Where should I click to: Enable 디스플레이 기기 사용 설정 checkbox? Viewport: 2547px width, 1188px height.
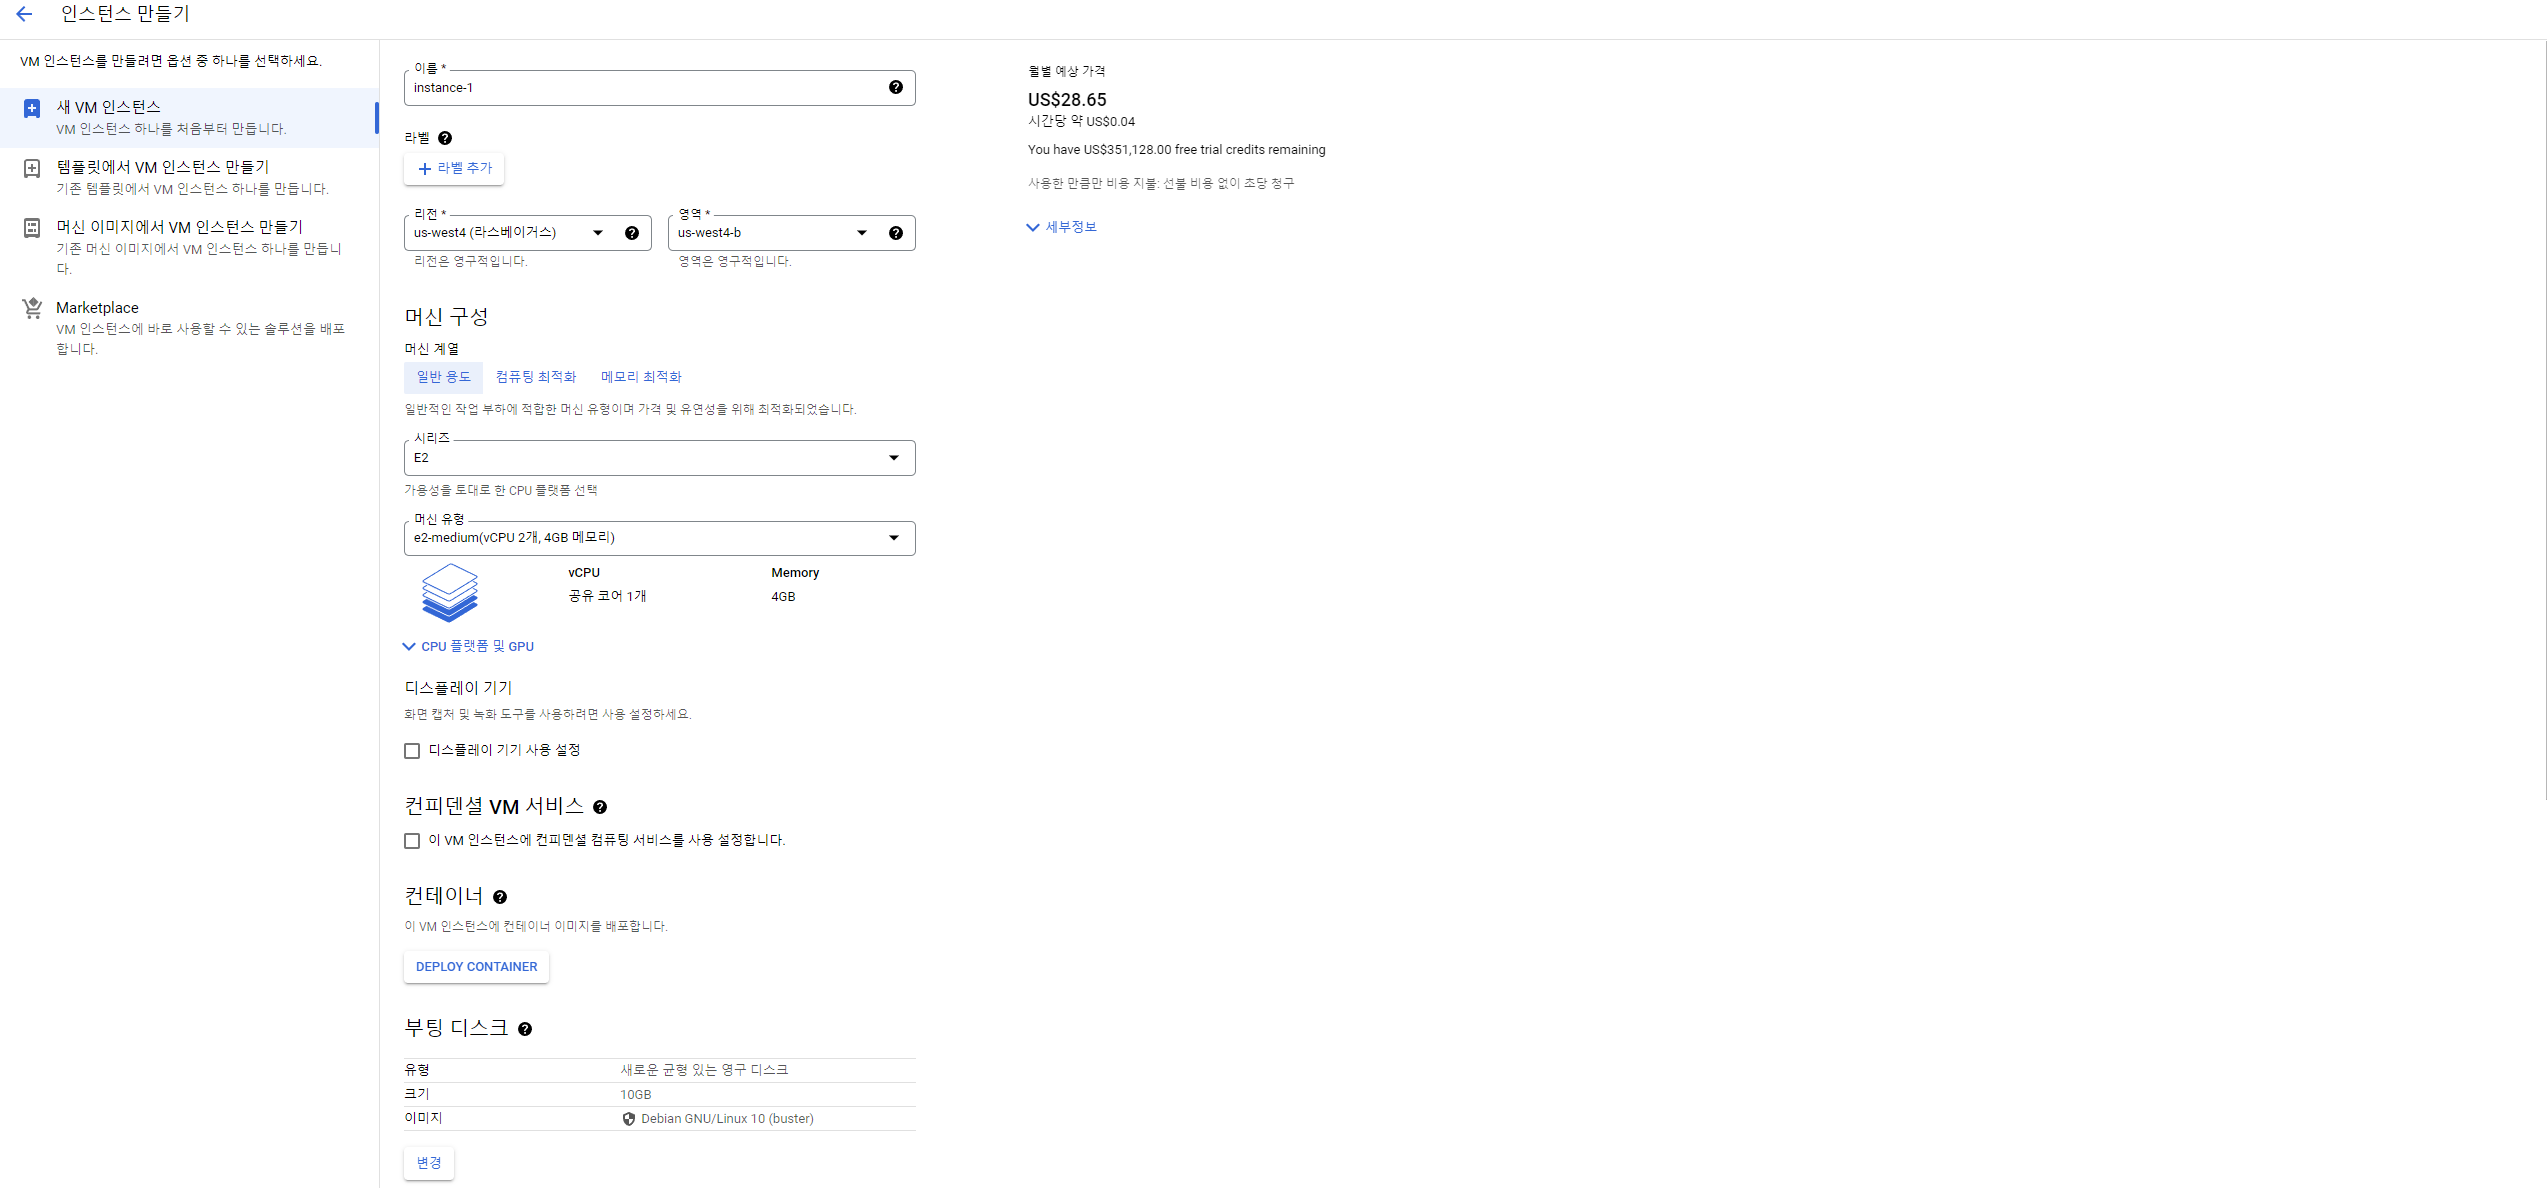[x=412, y=751]
